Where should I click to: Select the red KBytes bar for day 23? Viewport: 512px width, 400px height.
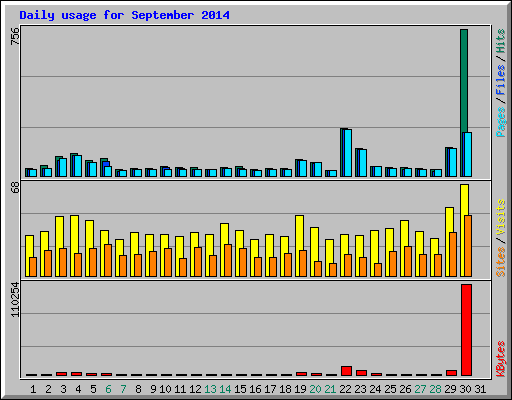coord(361,373)
